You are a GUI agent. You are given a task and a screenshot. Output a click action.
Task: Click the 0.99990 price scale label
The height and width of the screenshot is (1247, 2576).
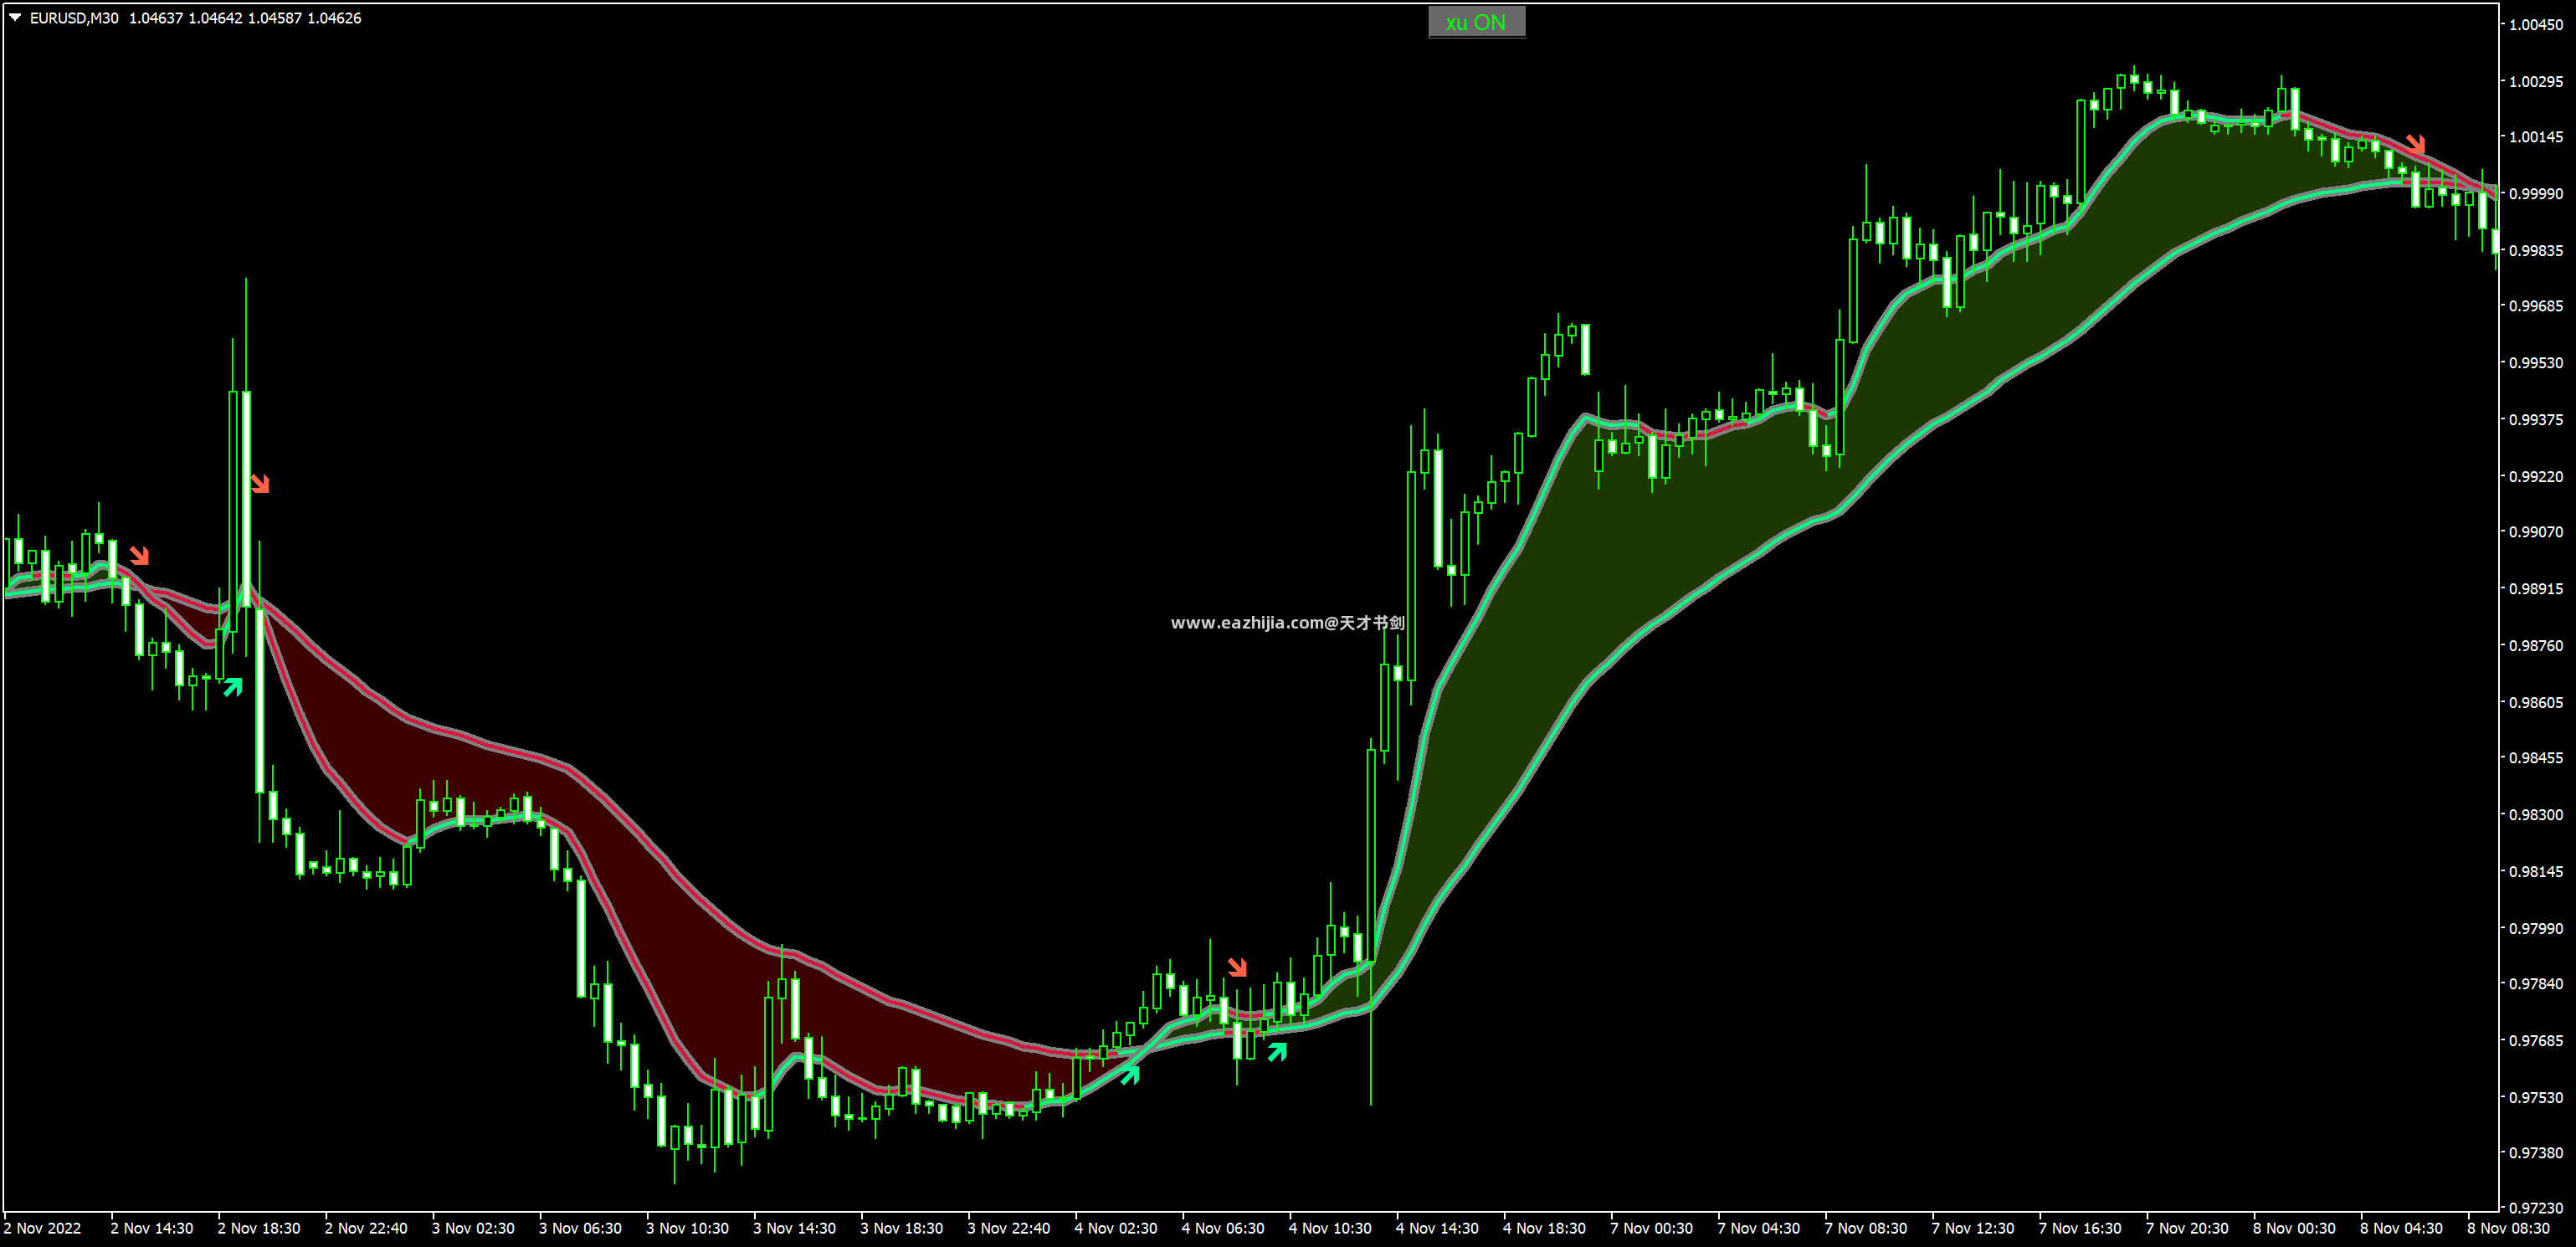(x=2536, y=194)
